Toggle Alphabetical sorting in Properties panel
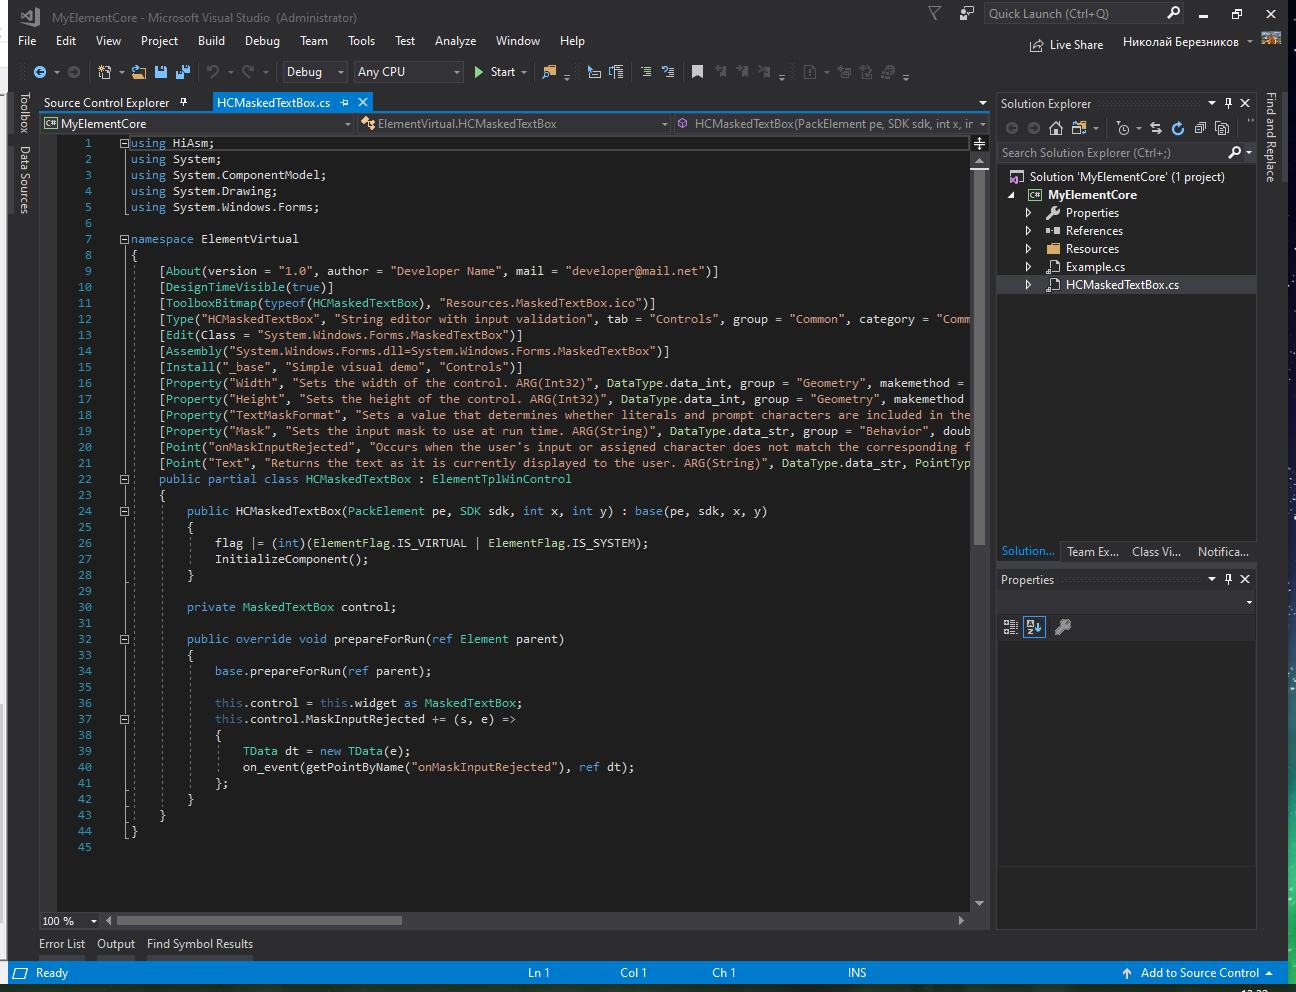1296x992 pixels. (1034, 627)
